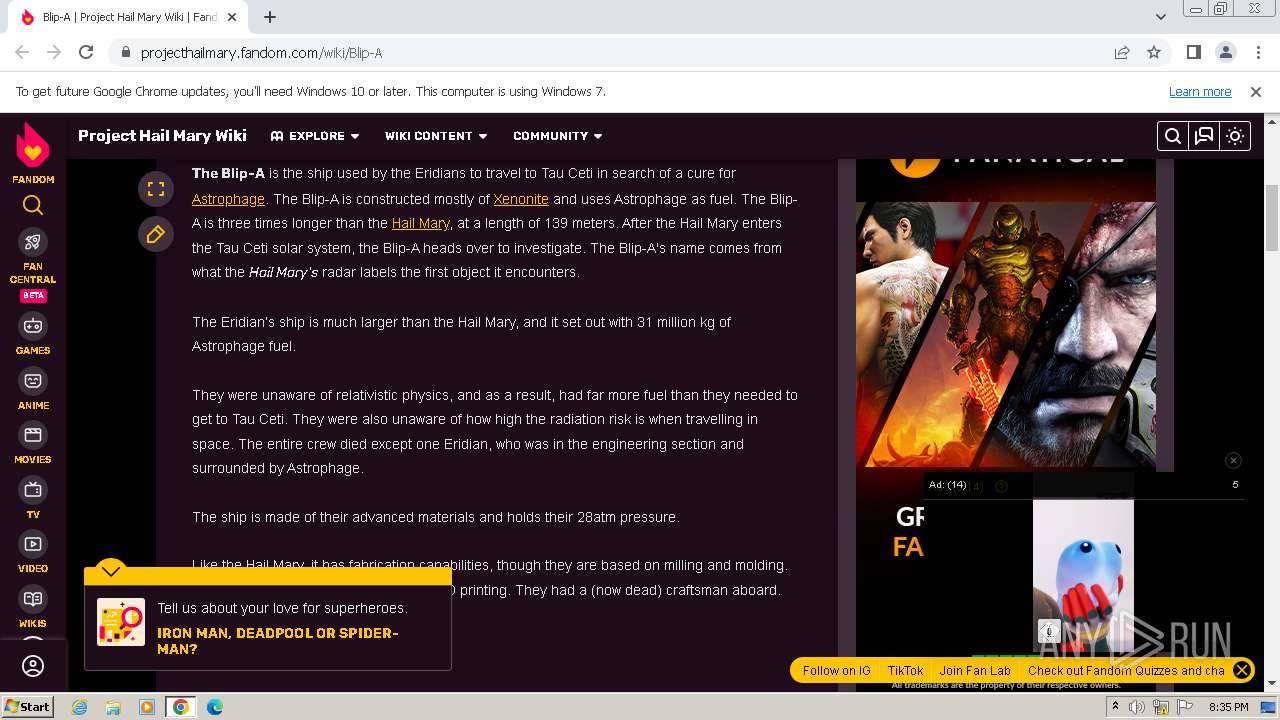The height and width of the screenshot is (720, 1280).
Task: Open Microsoft Edge from the taskbar
Action: [215, 707]
